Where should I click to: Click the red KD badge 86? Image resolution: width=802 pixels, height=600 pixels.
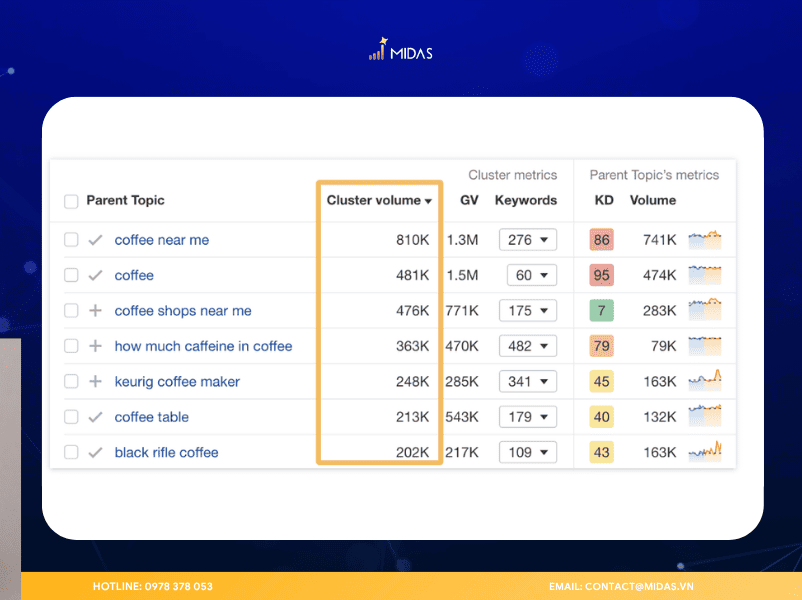pyautogui.click(x=602, y=239)
